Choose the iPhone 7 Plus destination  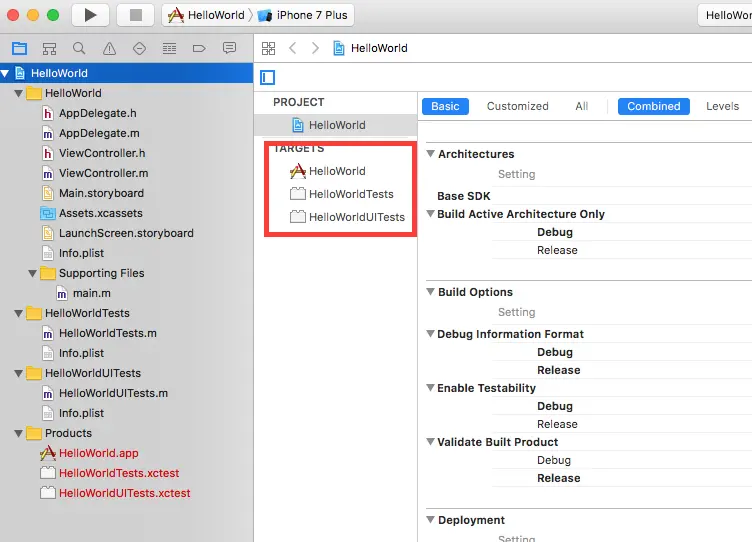303,15
